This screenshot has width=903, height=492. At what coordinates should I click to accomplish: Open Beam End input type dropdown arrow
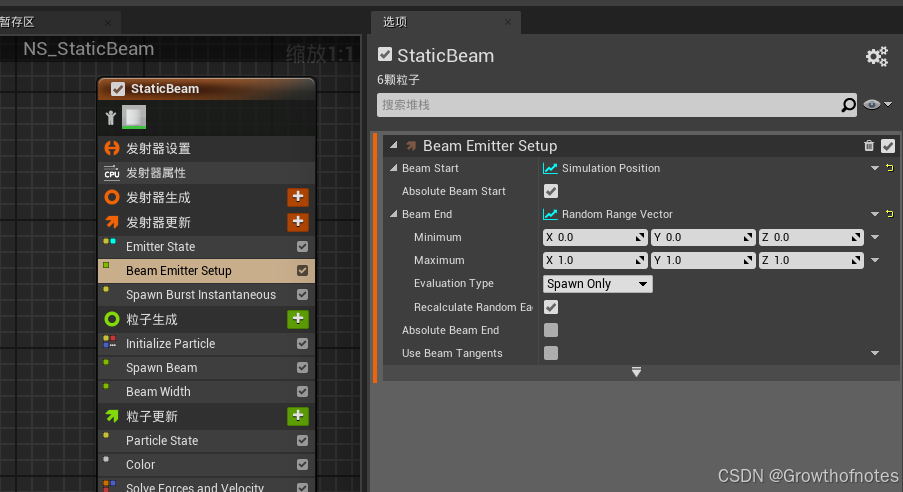[x=875, y=214]
